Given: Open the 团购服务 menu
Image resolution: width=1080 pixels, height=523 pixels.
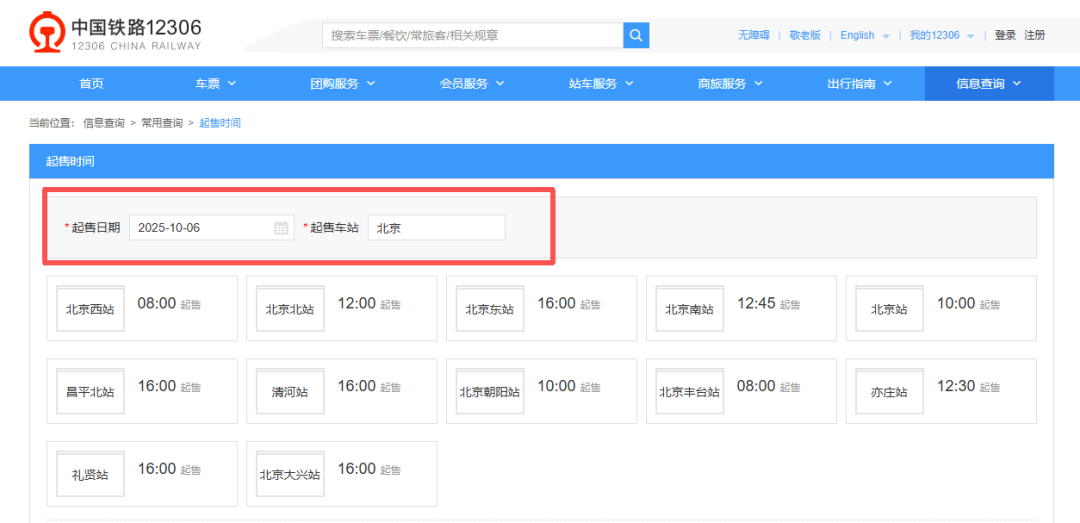Looking at the screenshot, I should [x=342, y=84].
